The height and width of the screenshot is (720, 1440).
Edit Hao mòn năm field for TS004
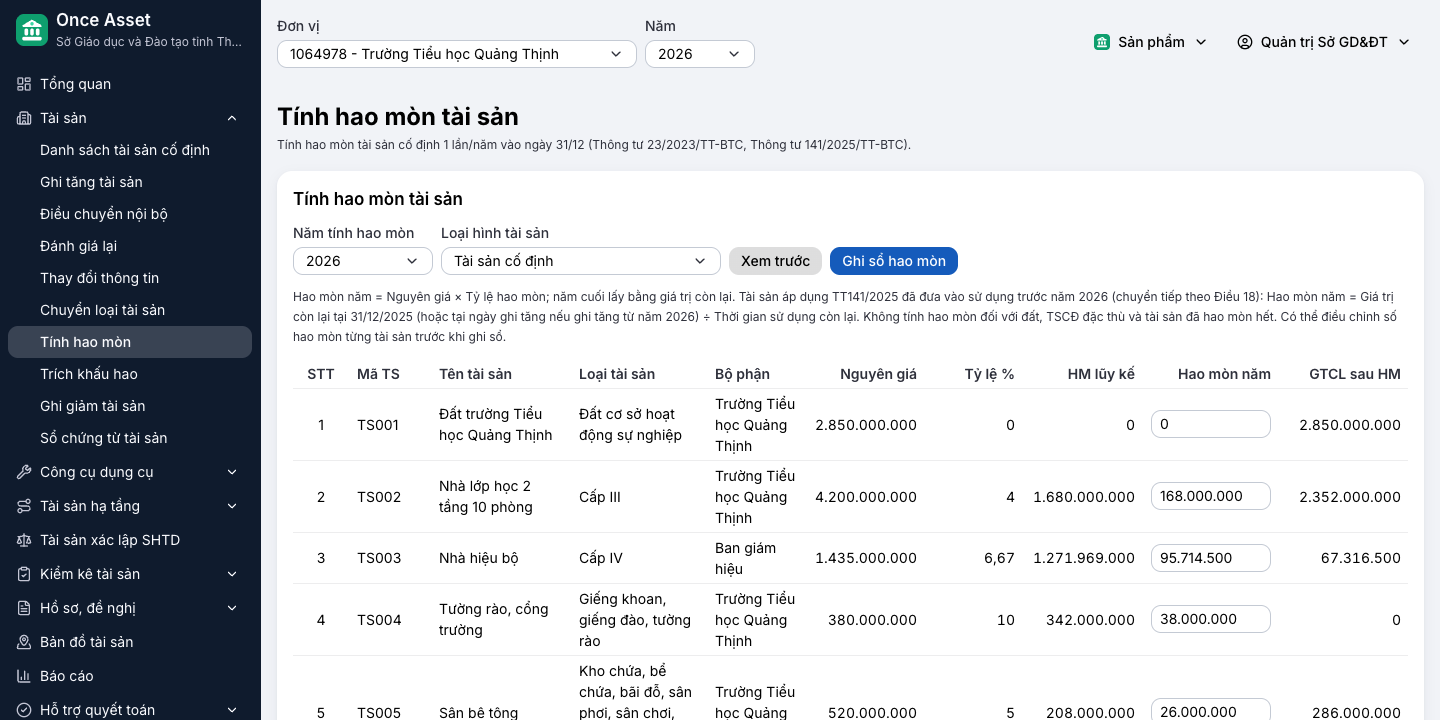pos(1211,619)
